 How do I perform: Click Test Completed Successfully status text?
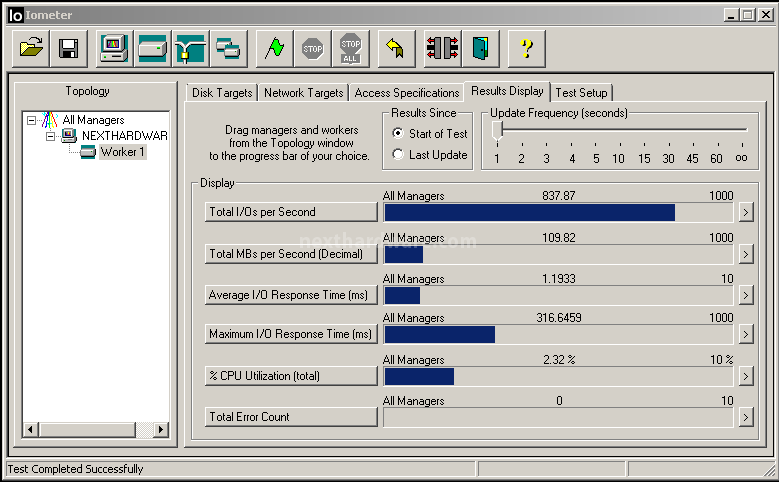[75, 469]
